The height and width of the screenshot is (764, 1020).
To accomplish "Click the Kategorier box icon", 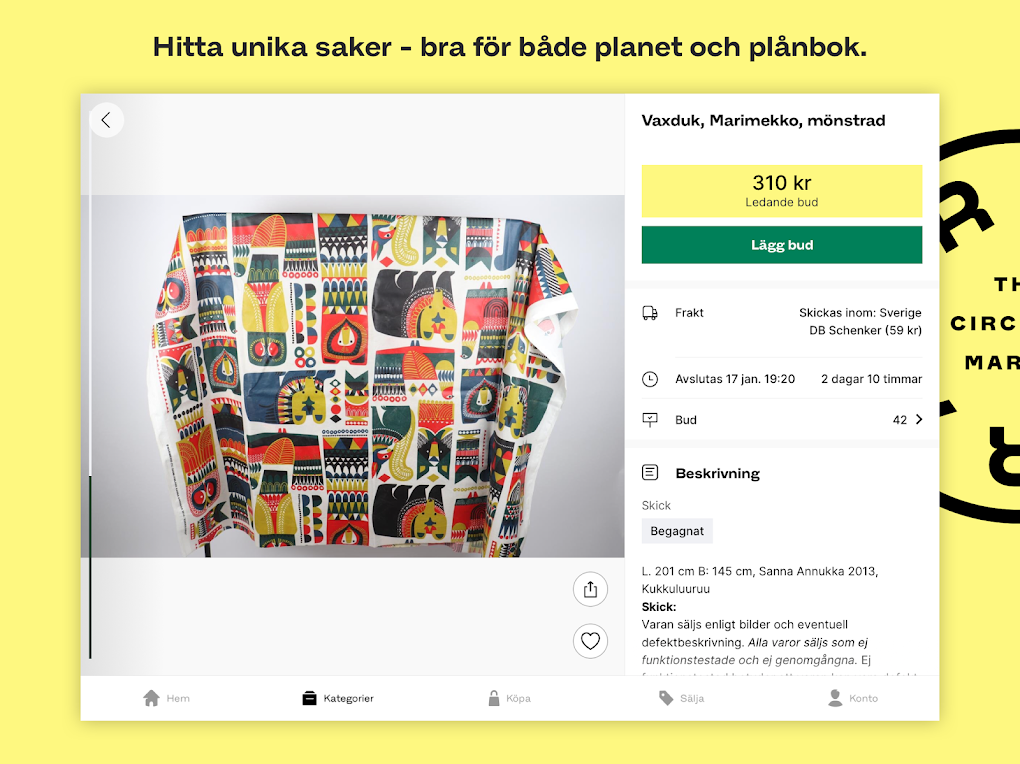I will (x=309, y=698).
